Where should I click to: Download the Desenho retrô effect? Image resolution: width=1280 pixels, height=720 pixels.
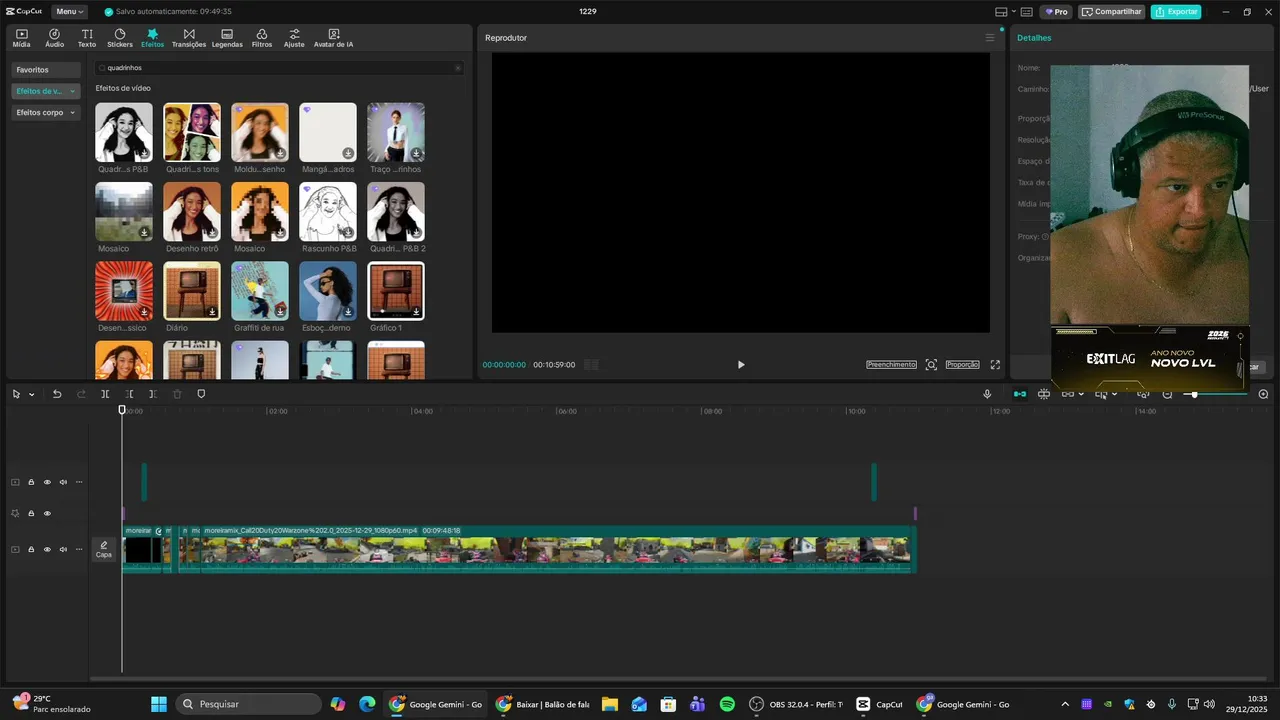click(x=212, y=232)
